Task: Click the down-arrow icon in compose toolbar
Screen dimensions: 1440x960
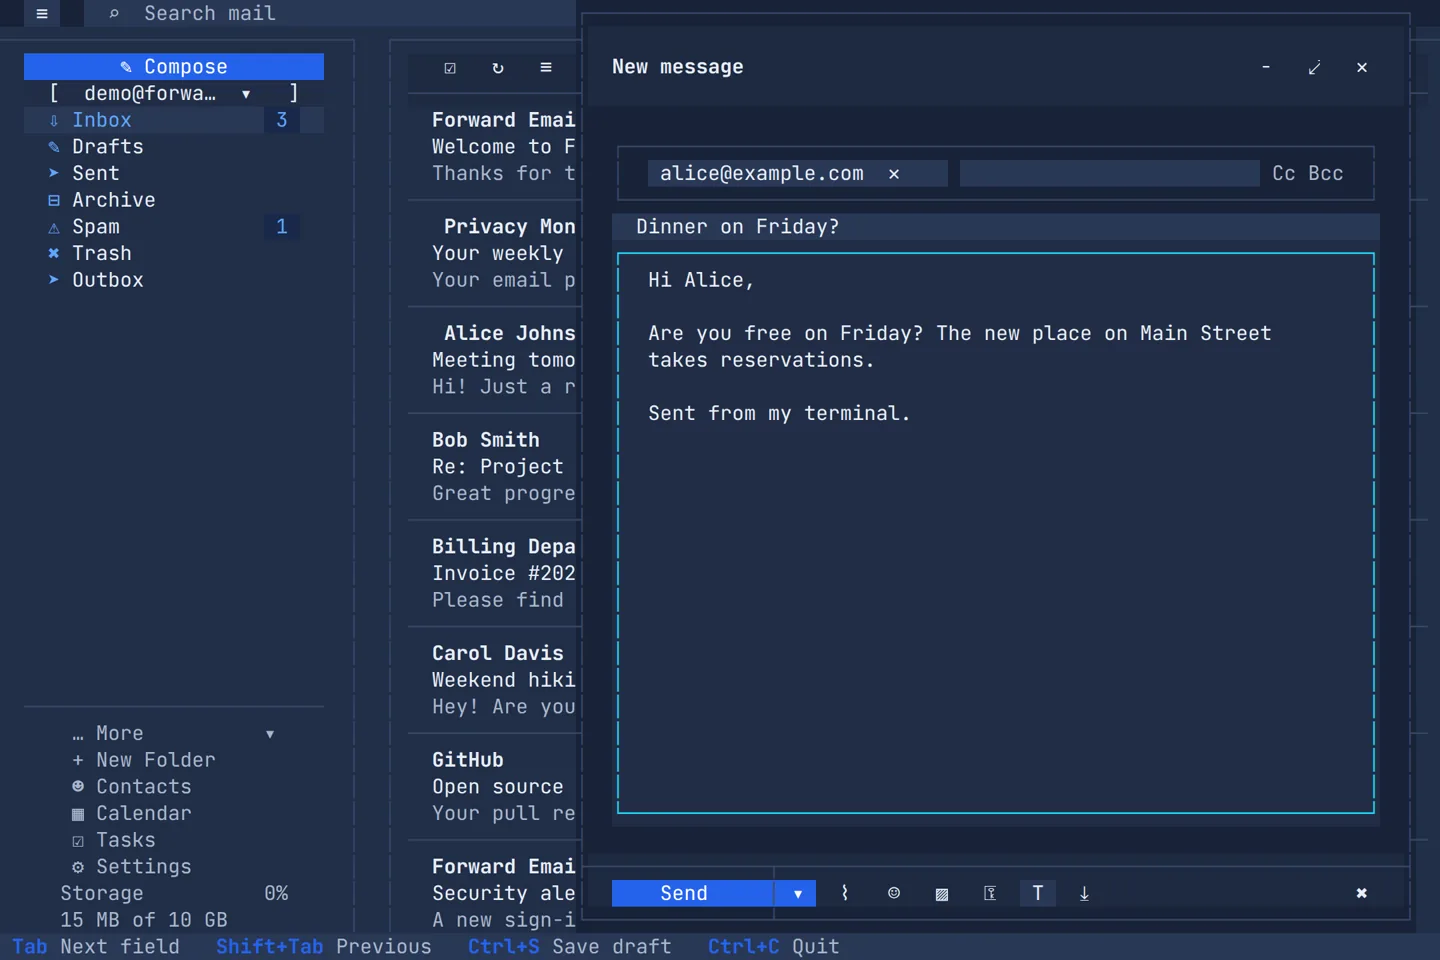Action: pyautogui.click(x=1085, y=893)
